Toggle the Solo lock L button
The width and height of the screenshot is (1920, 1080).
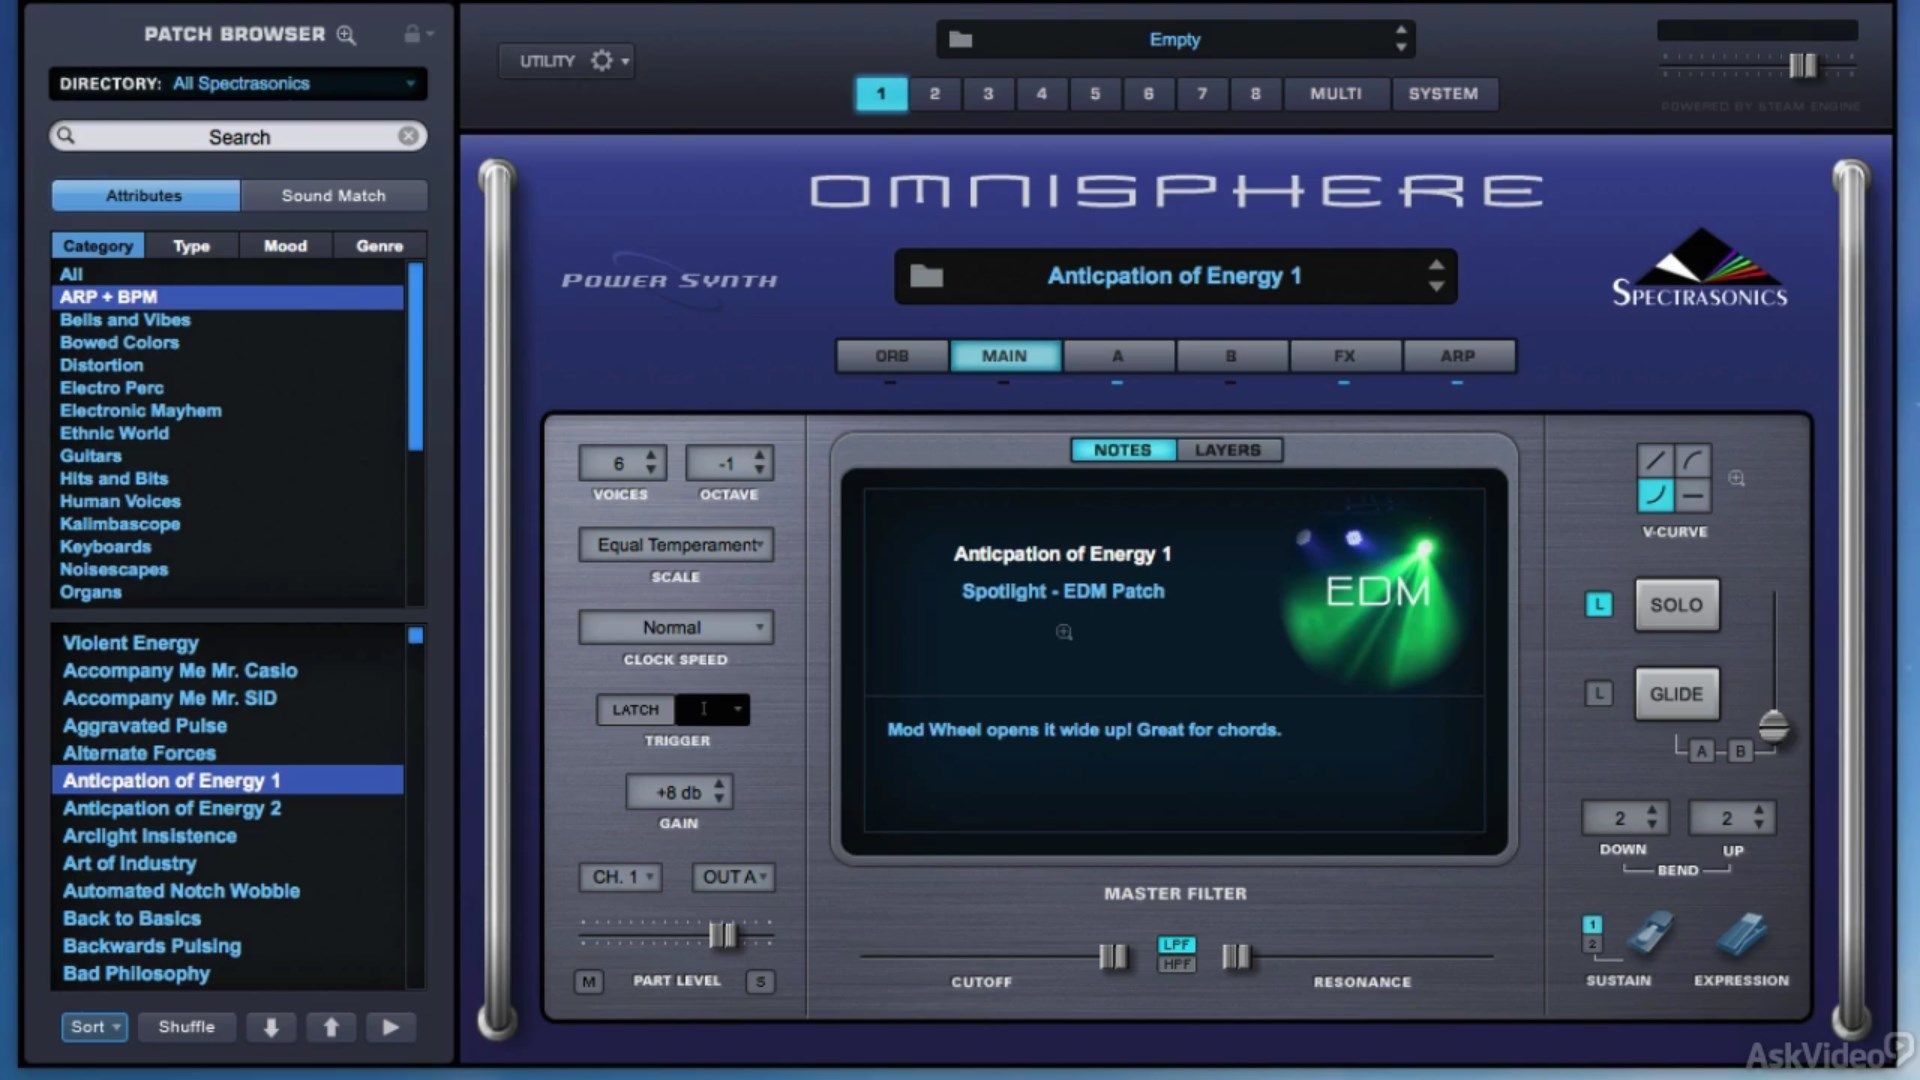coord(1599,605)
